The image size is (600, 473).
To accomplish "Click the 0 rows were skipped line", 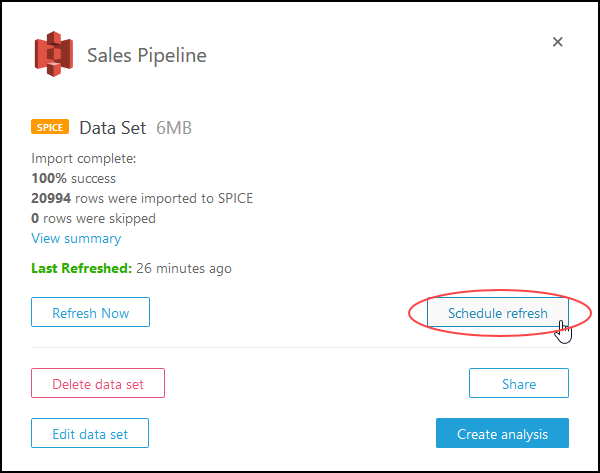I will [93, 218].
